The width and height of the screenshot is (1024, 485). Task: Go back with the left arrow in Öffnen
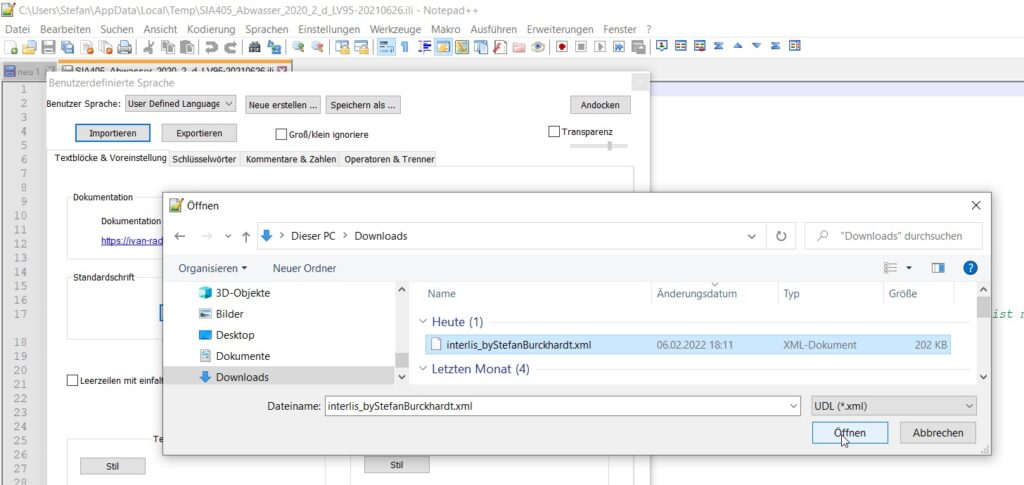pos(180,236)
